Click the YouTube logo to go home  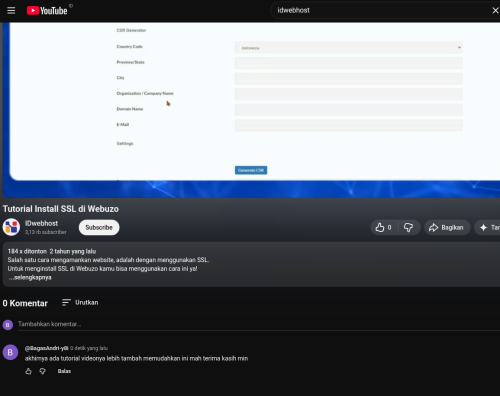(47, 11)
